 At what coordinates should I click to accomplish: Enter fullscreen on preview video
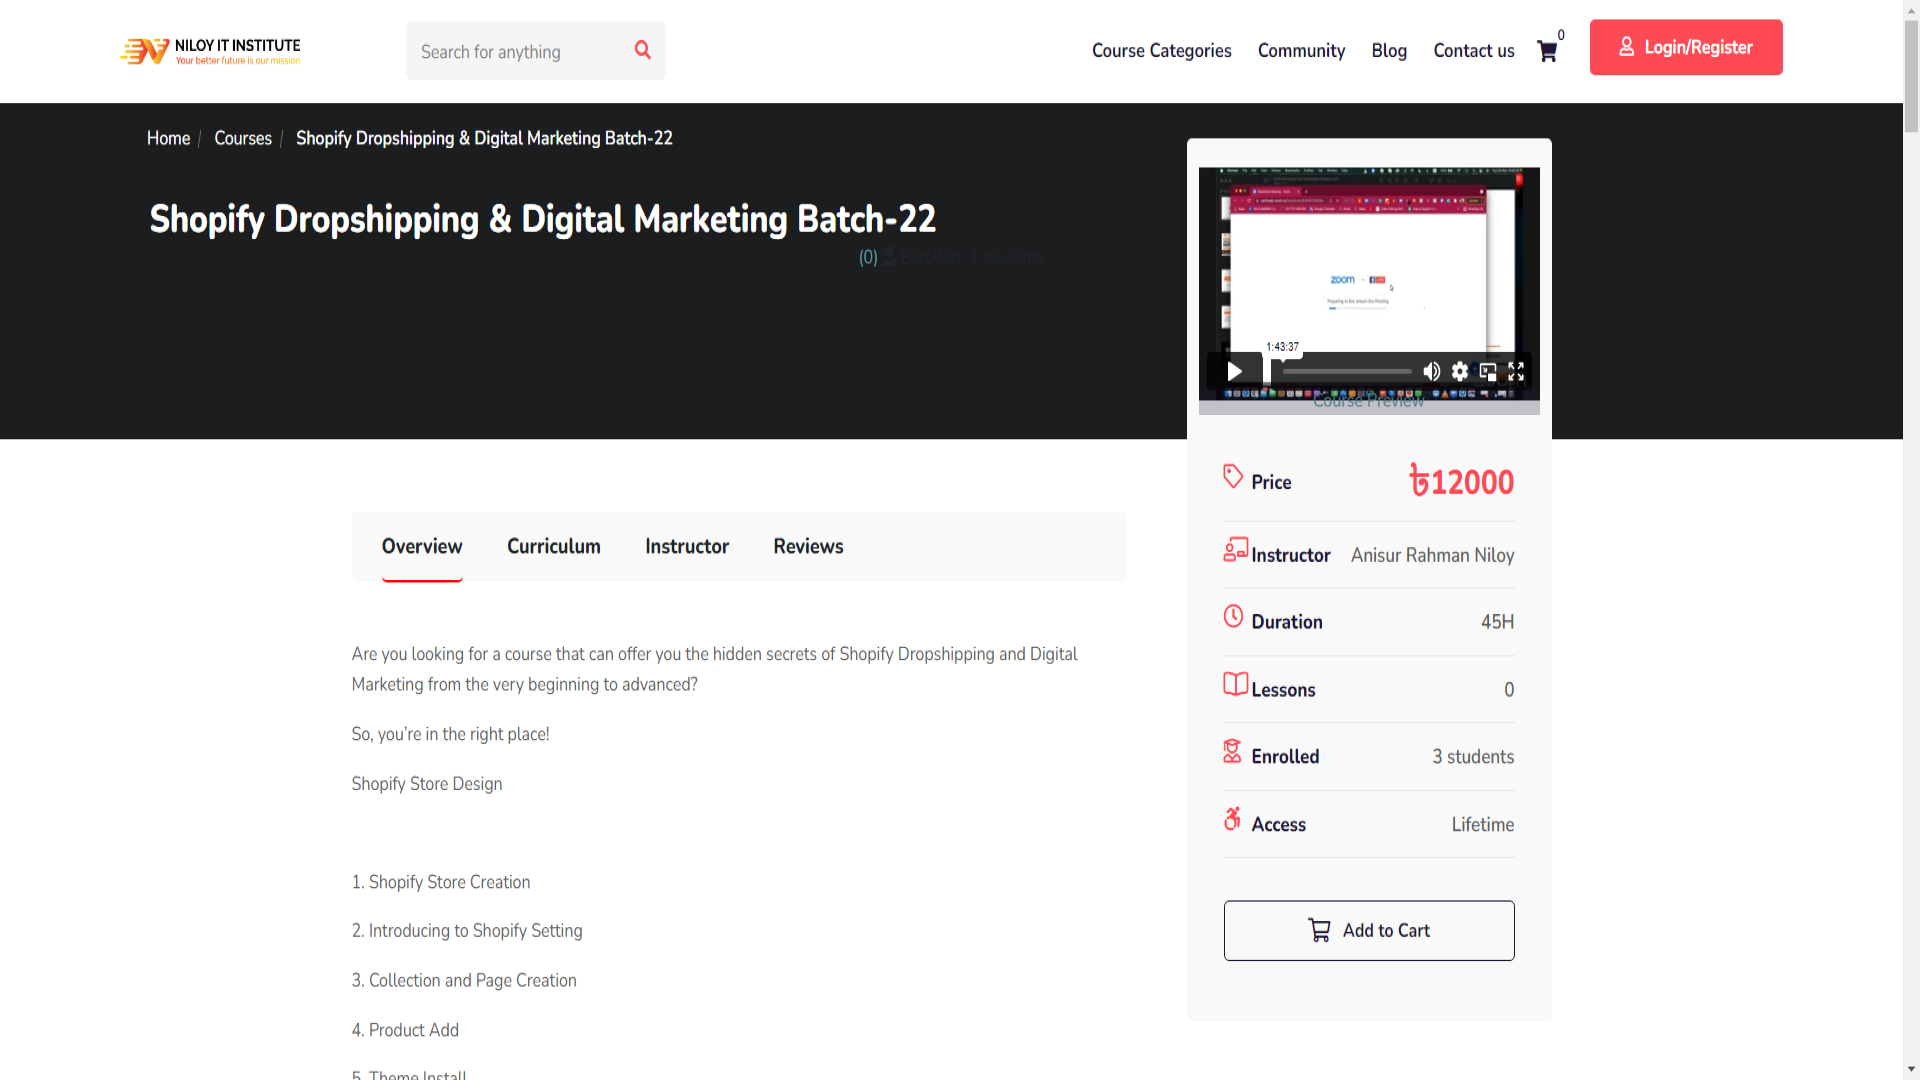click(x=1516, y=372)
